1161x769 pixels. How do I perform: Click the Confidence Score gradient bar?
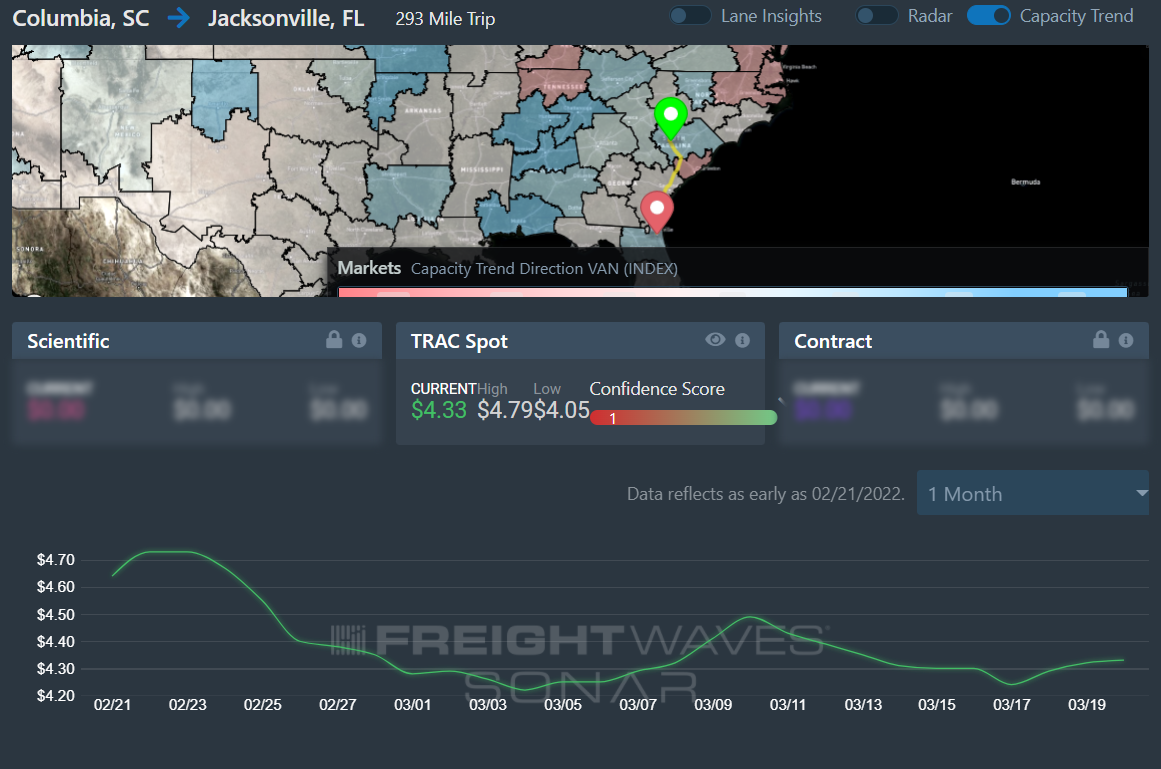[684, 418]
